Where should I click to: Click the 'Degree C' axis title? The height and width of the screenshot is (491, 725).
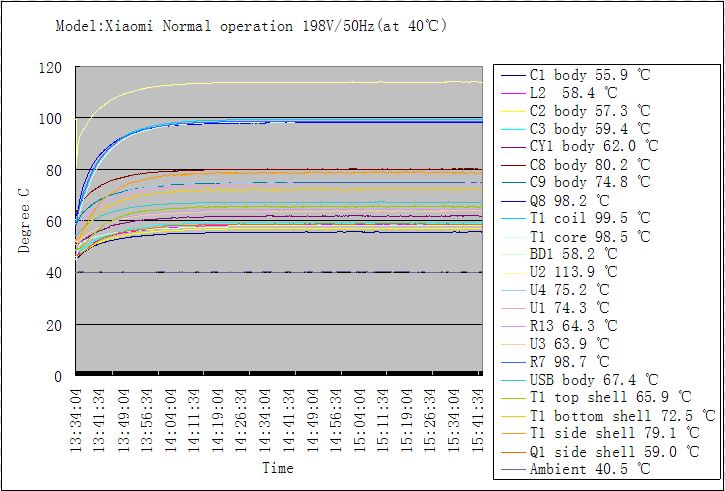tap(24, 221)
